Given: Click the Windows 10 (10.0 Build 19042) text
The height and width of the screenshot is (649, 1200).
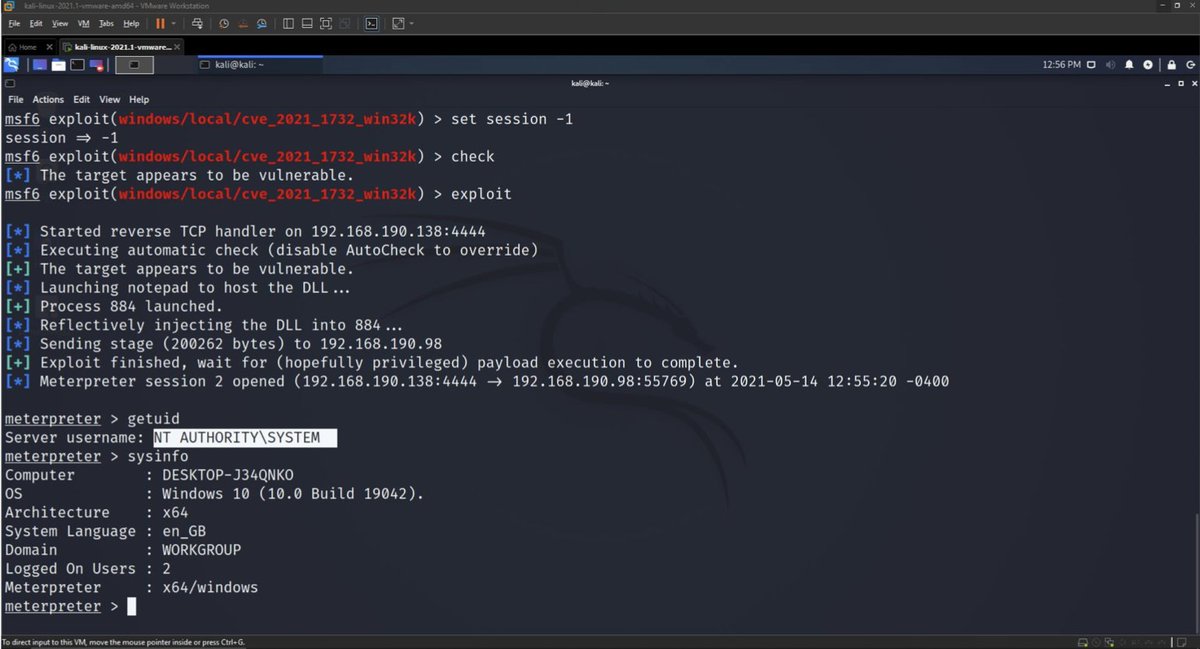Looking at the screenshot, I should 293,494.
